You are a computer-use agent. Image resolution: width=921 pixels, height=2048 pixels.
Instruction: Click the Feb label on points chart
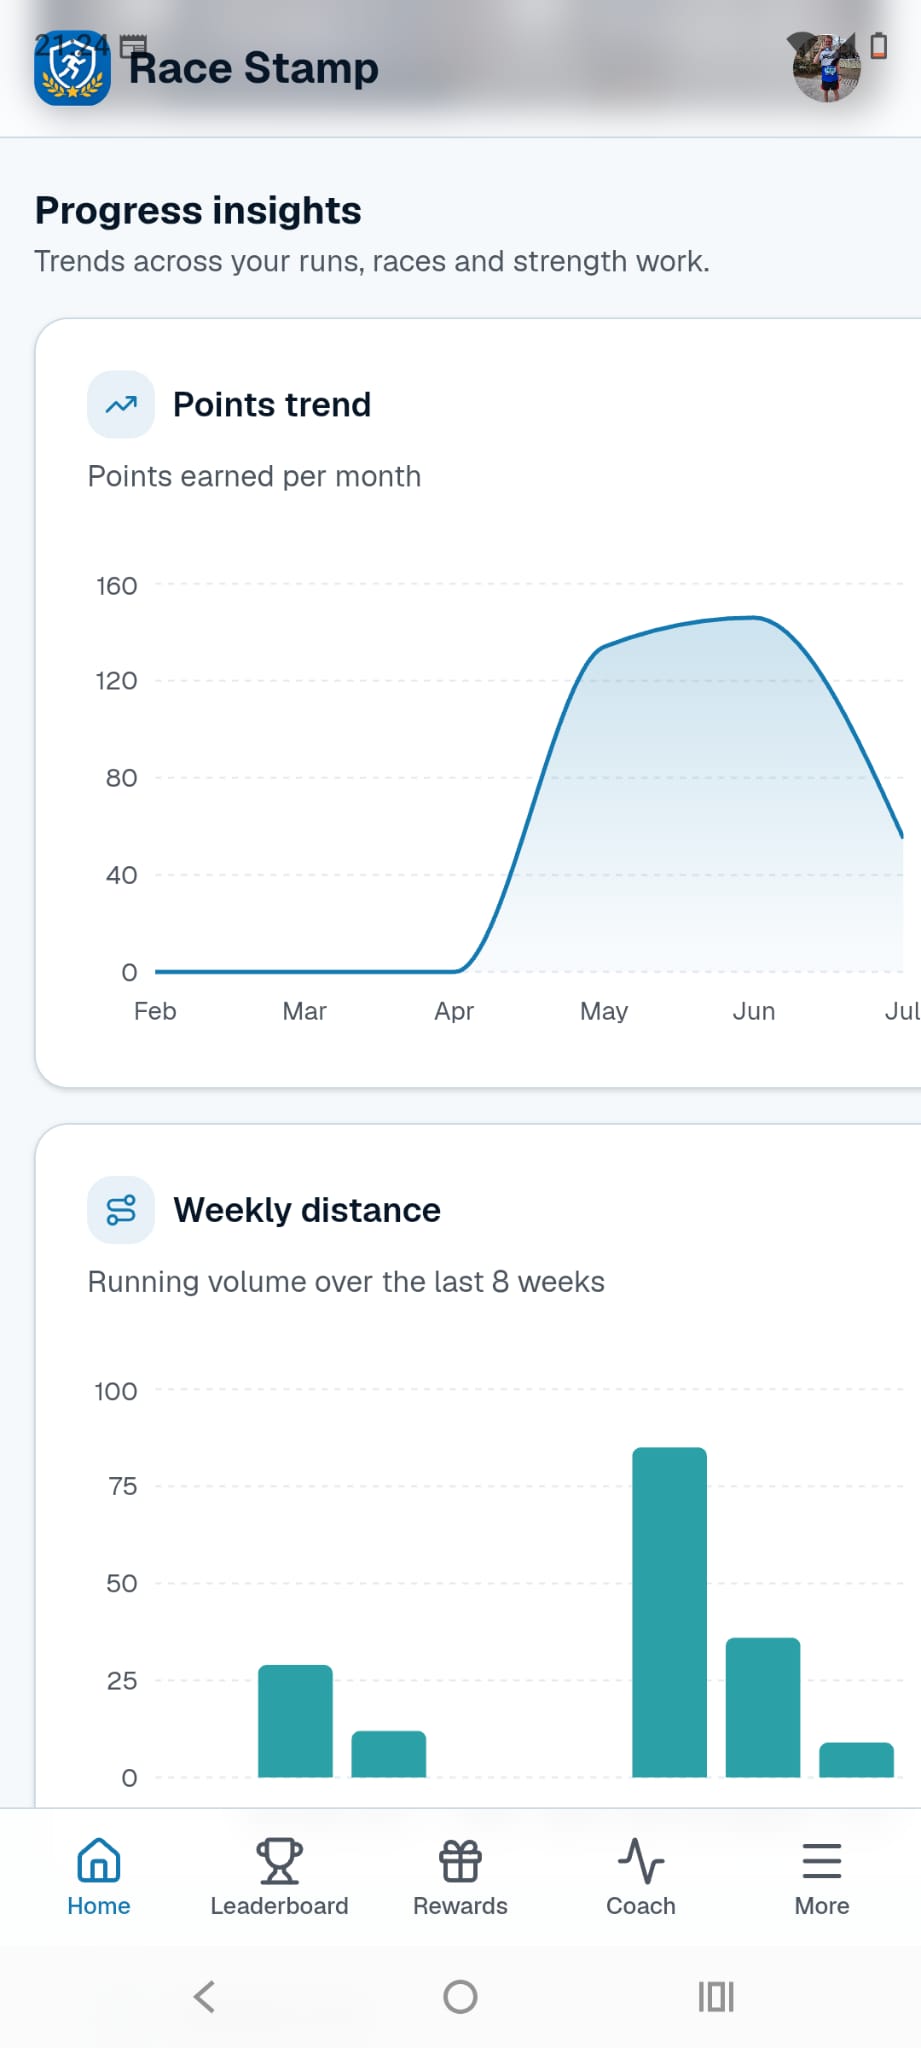[x=155, y=1011]
